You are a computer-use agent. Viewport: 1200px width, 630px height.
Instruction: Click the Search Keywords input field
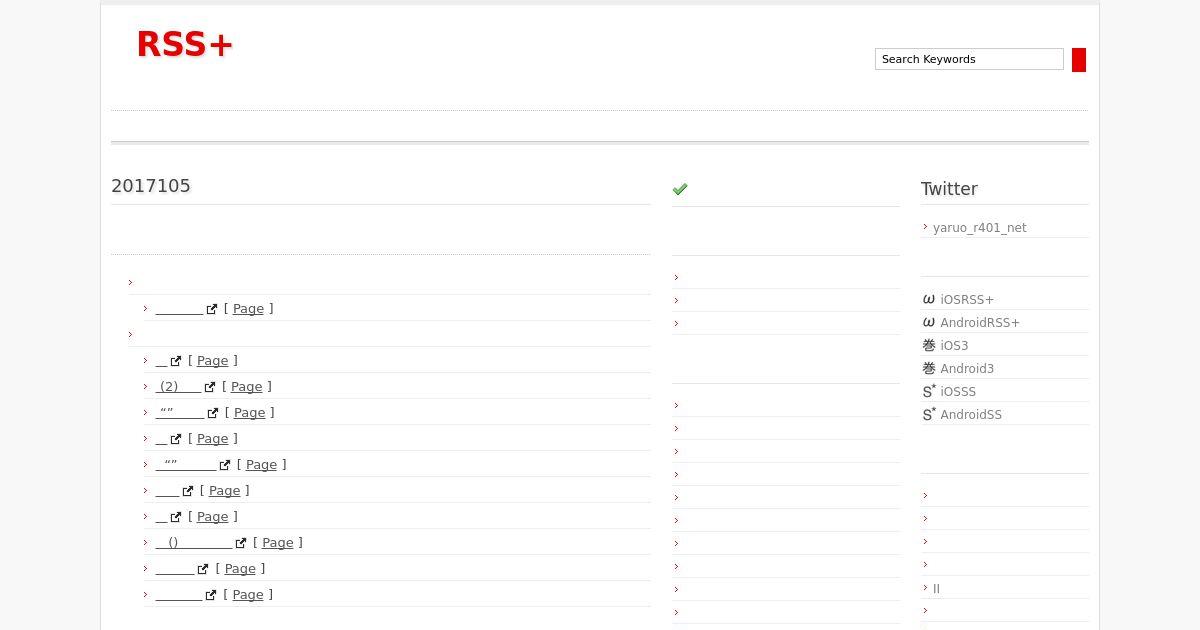[968, 59]
